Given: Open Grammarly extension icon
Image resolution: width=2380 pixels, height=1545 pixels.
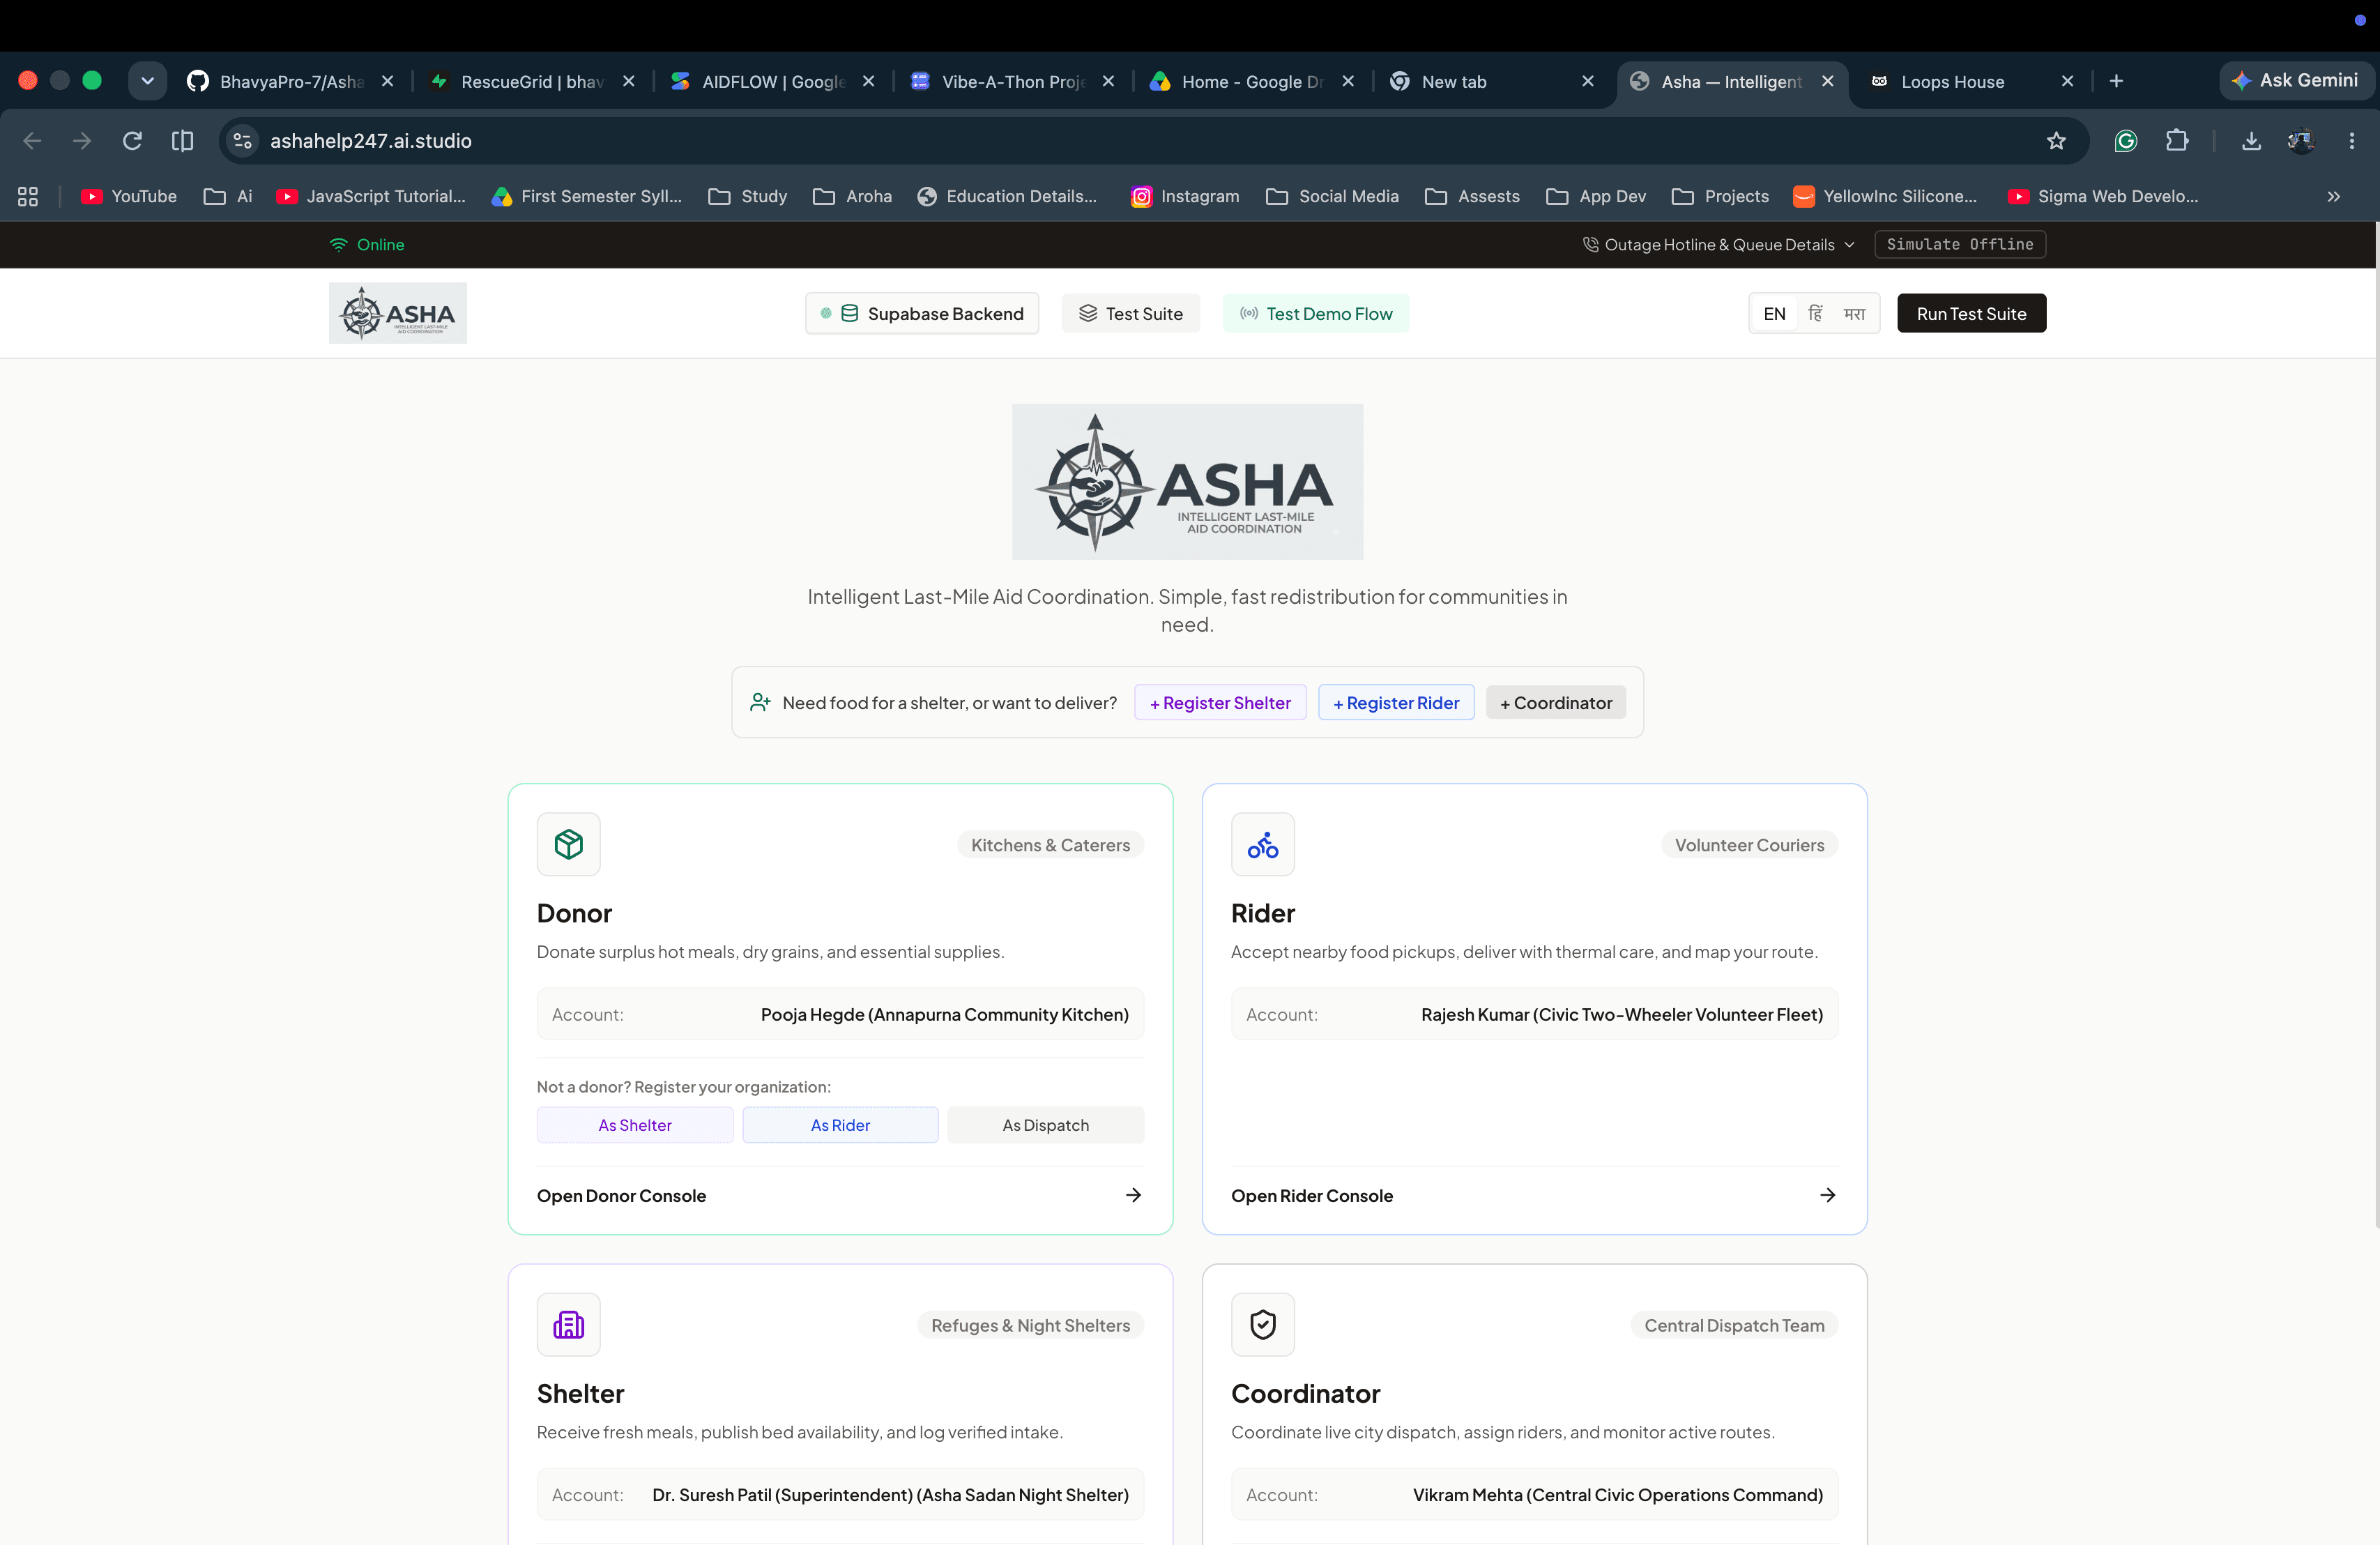Looking at the screenshot, I should pos(2125,140).
